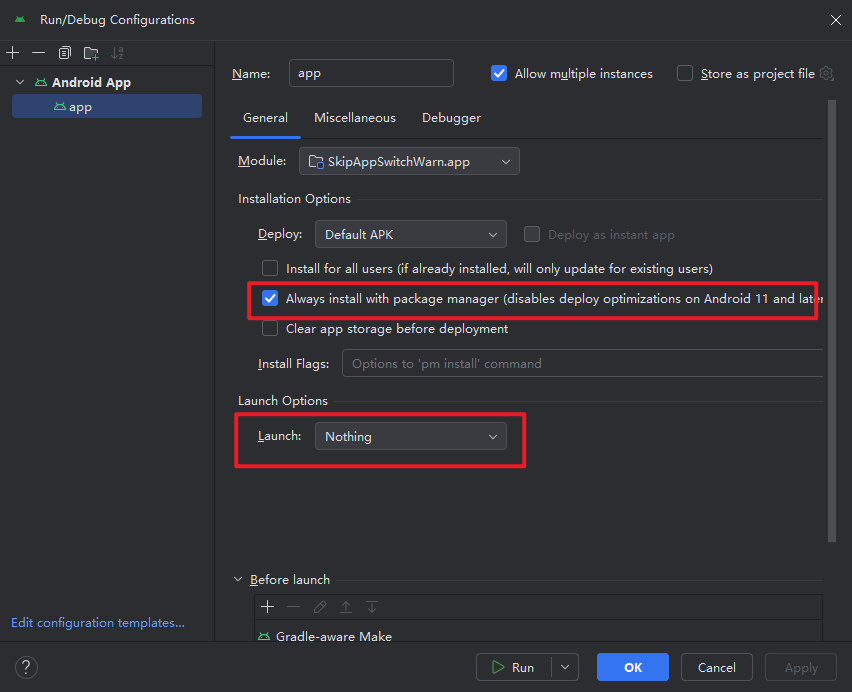Switch to the Debugger tab

pyautogui.click(x=451, y=118)
